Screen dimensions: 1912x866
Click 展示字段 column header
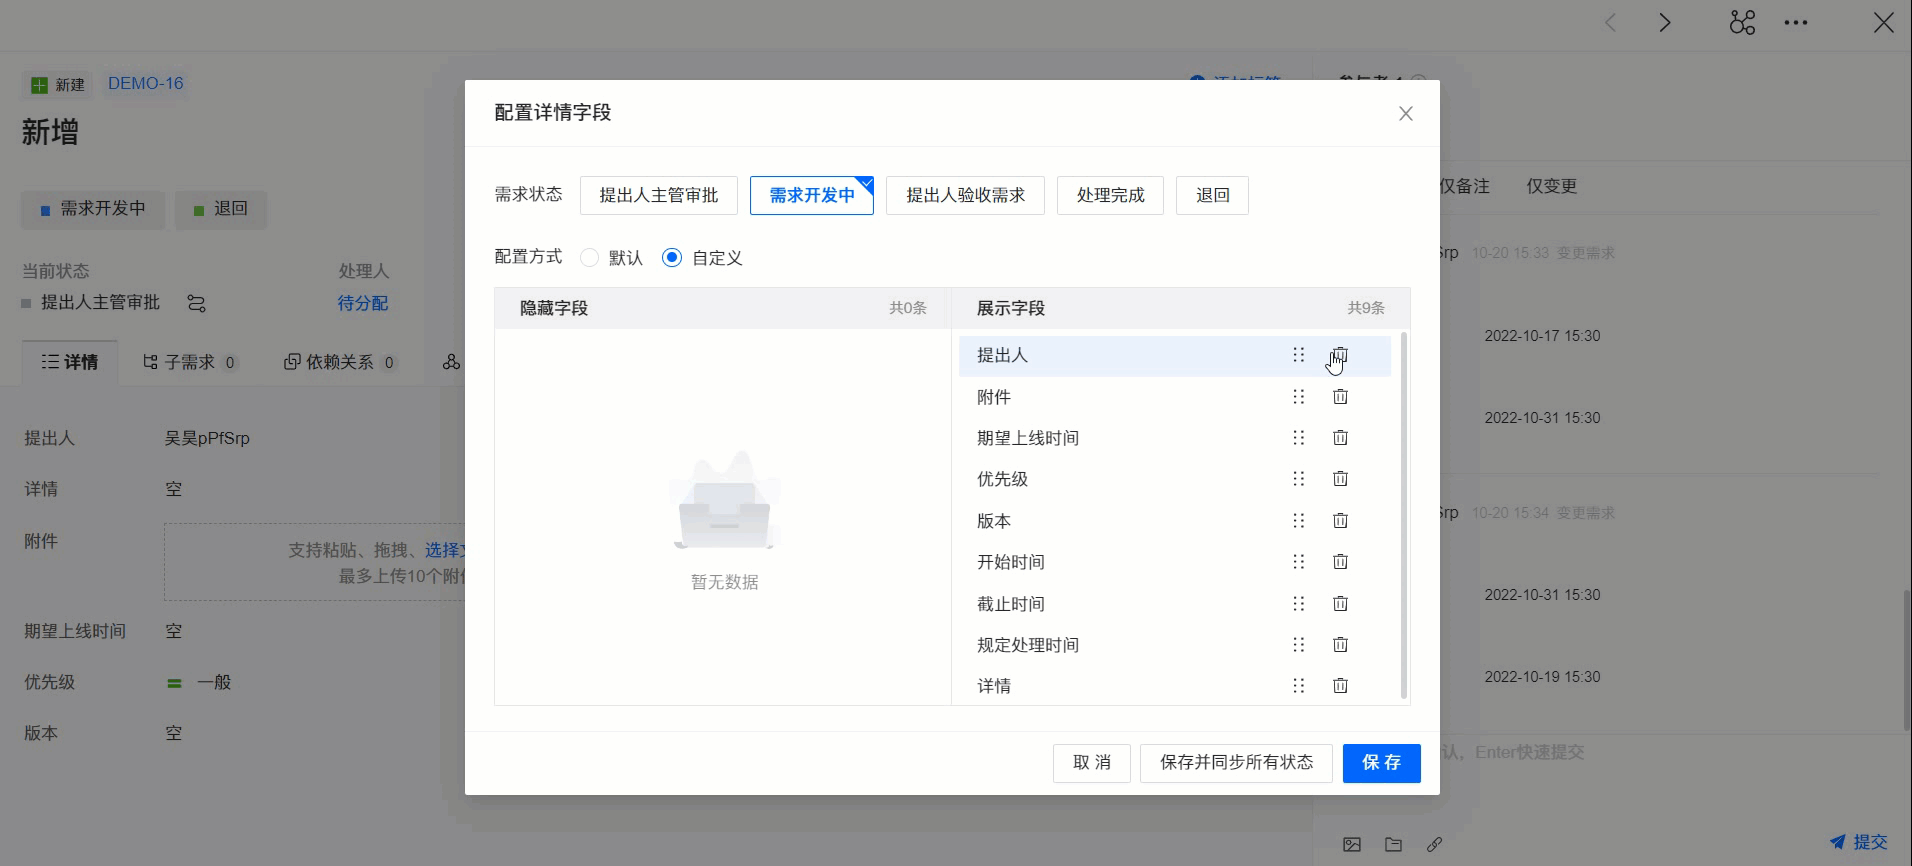(x=1181, y=308)
